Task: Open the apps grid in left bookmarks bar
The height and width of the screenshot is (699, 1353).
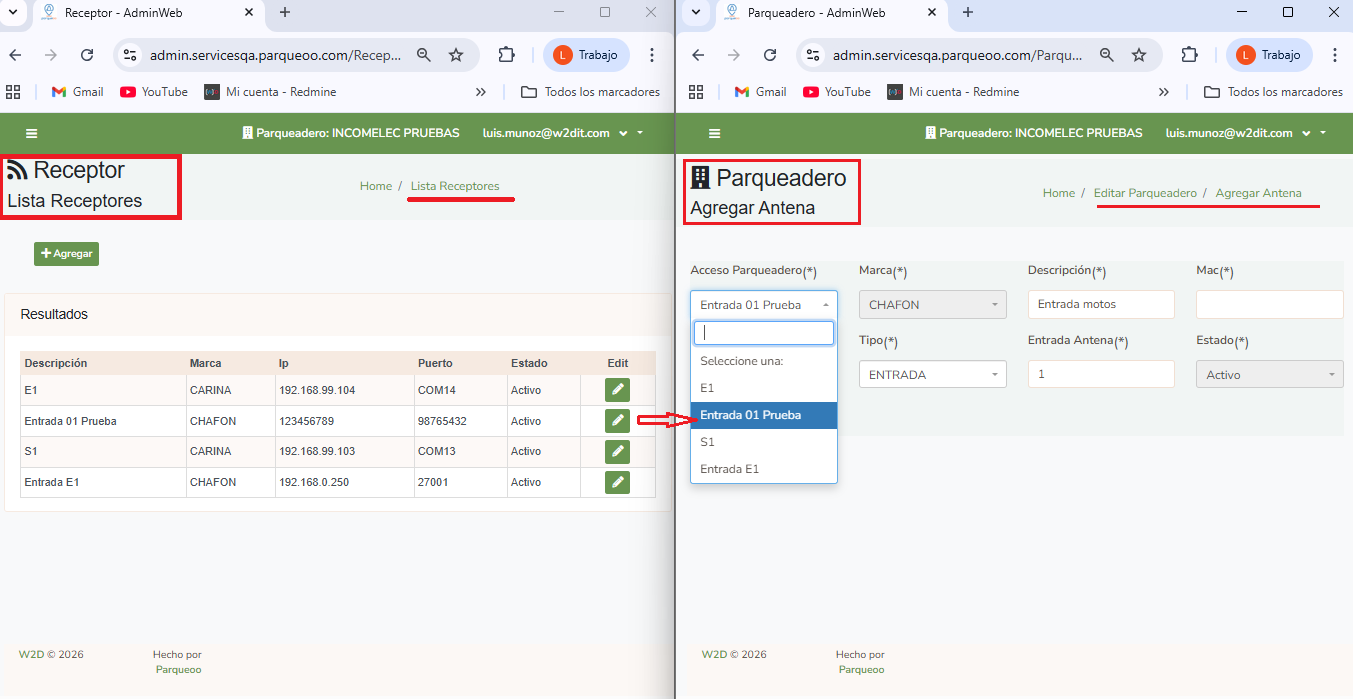Action: click(x=13, y=92)
